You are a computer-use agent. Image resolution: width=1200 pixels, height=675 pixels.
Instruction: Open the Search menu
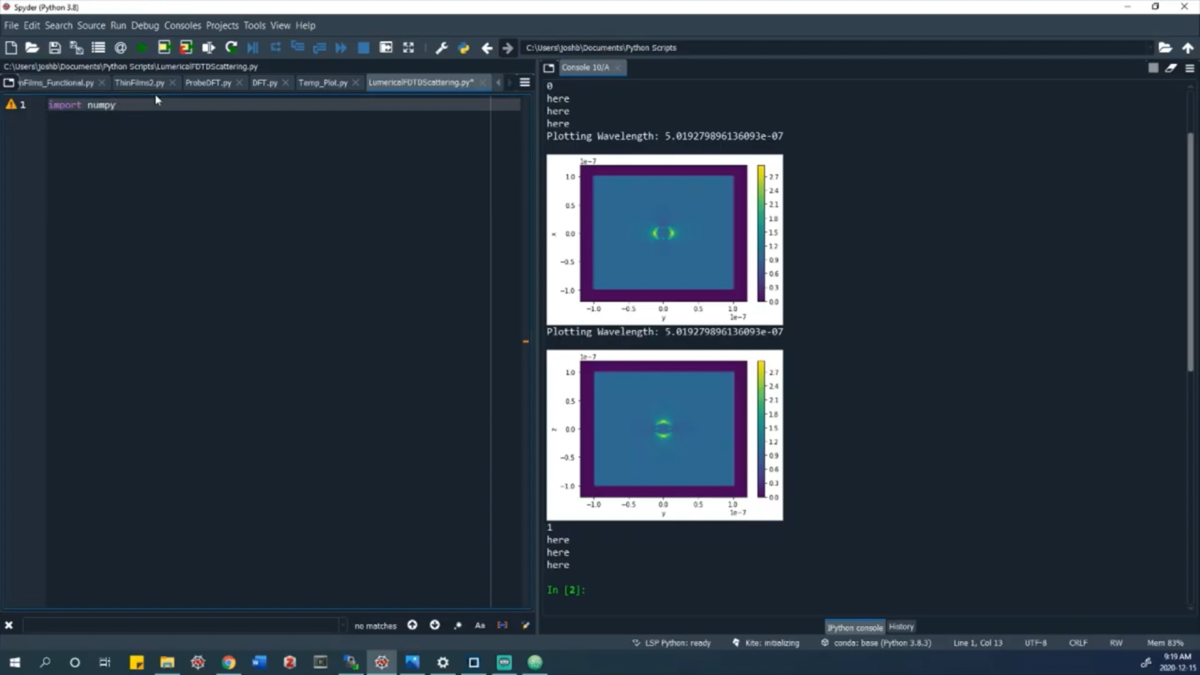pos(58,25)
